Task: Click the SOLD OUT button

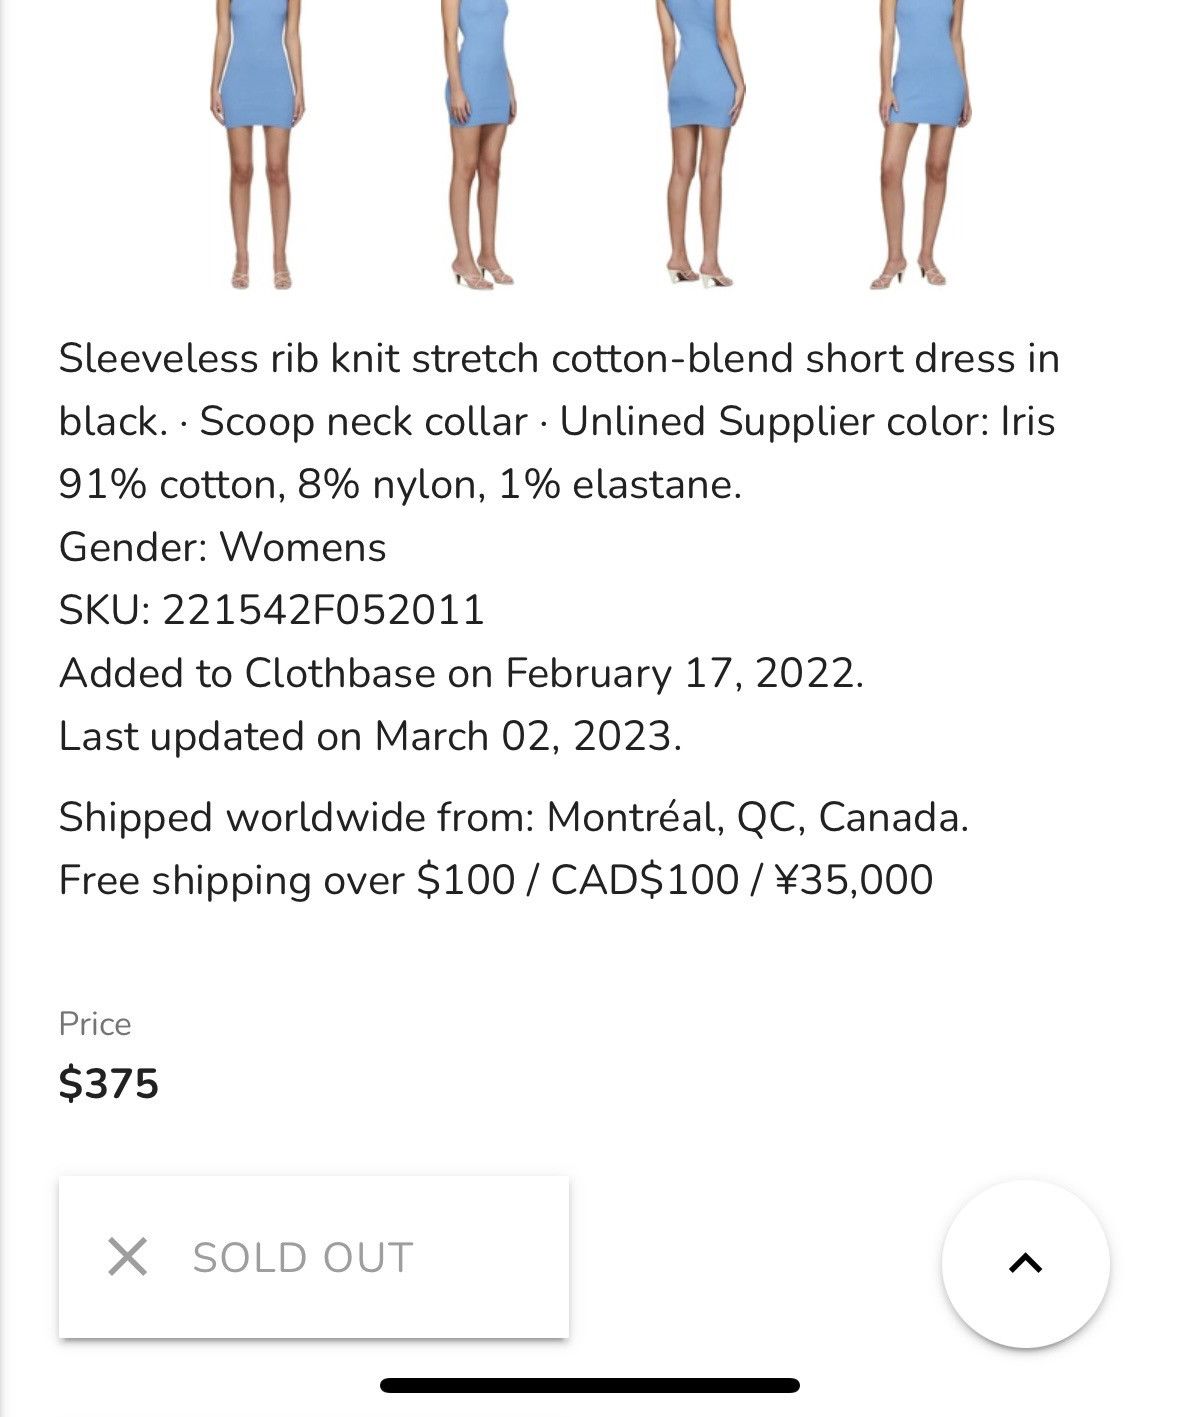Action: click(314, 1257)
